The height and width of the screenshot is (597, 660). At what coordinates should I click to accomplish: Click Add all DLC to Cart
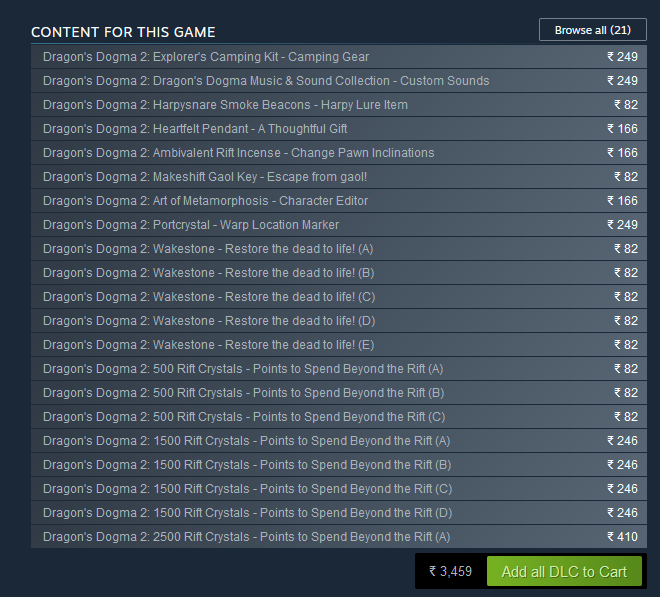pos(564,572)
